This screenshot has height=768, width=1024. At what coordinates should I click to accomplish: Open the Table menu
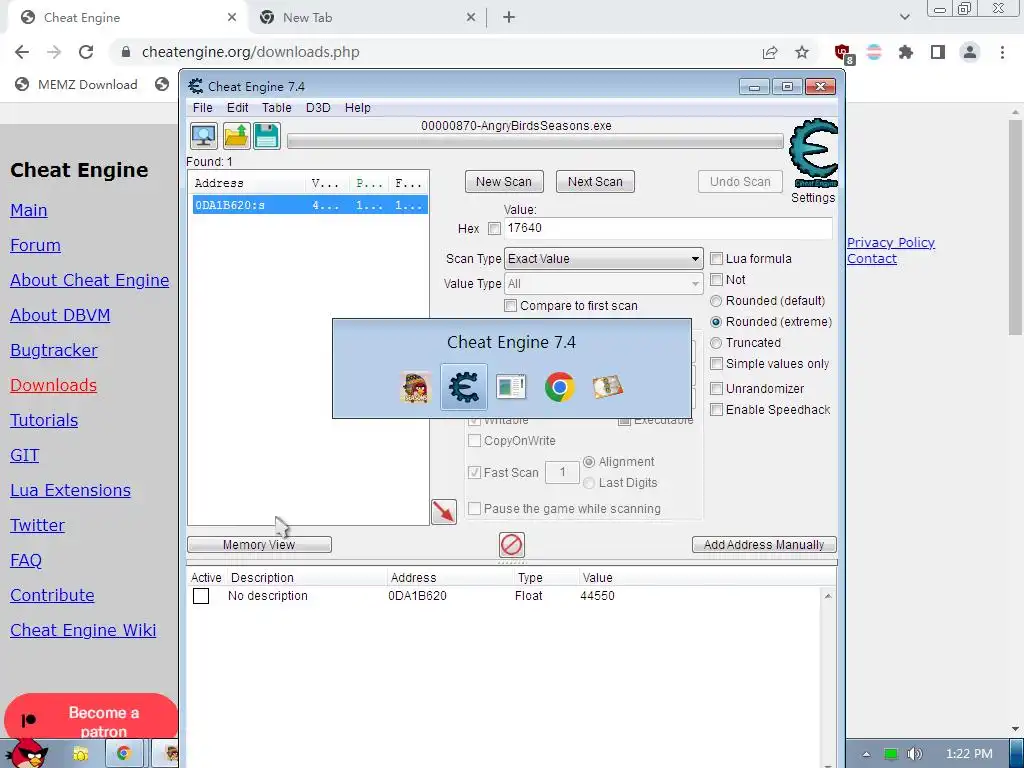point(277,108)
